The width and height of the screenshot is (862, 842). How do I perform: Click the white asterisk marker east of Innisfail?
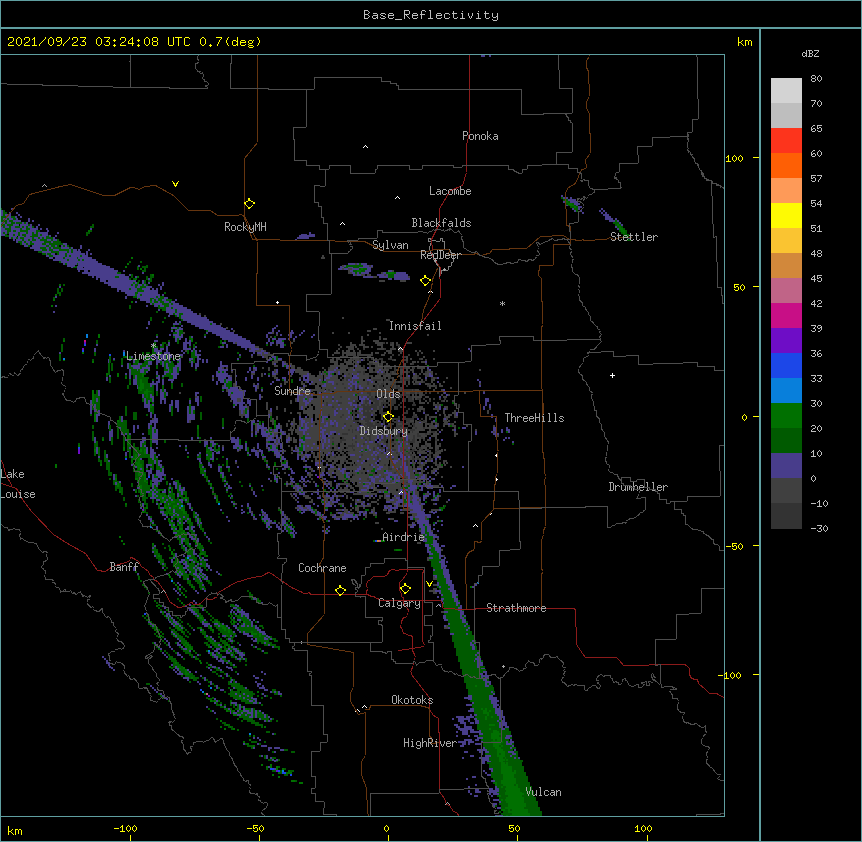coord(502,304)
